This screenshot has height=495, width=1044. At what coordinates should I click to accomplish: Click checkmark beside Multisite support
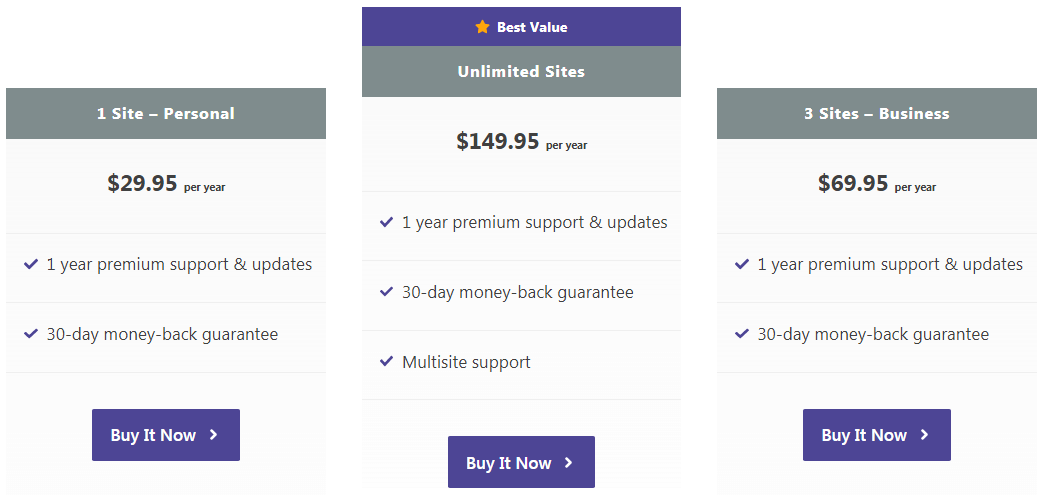pos(386,362)
